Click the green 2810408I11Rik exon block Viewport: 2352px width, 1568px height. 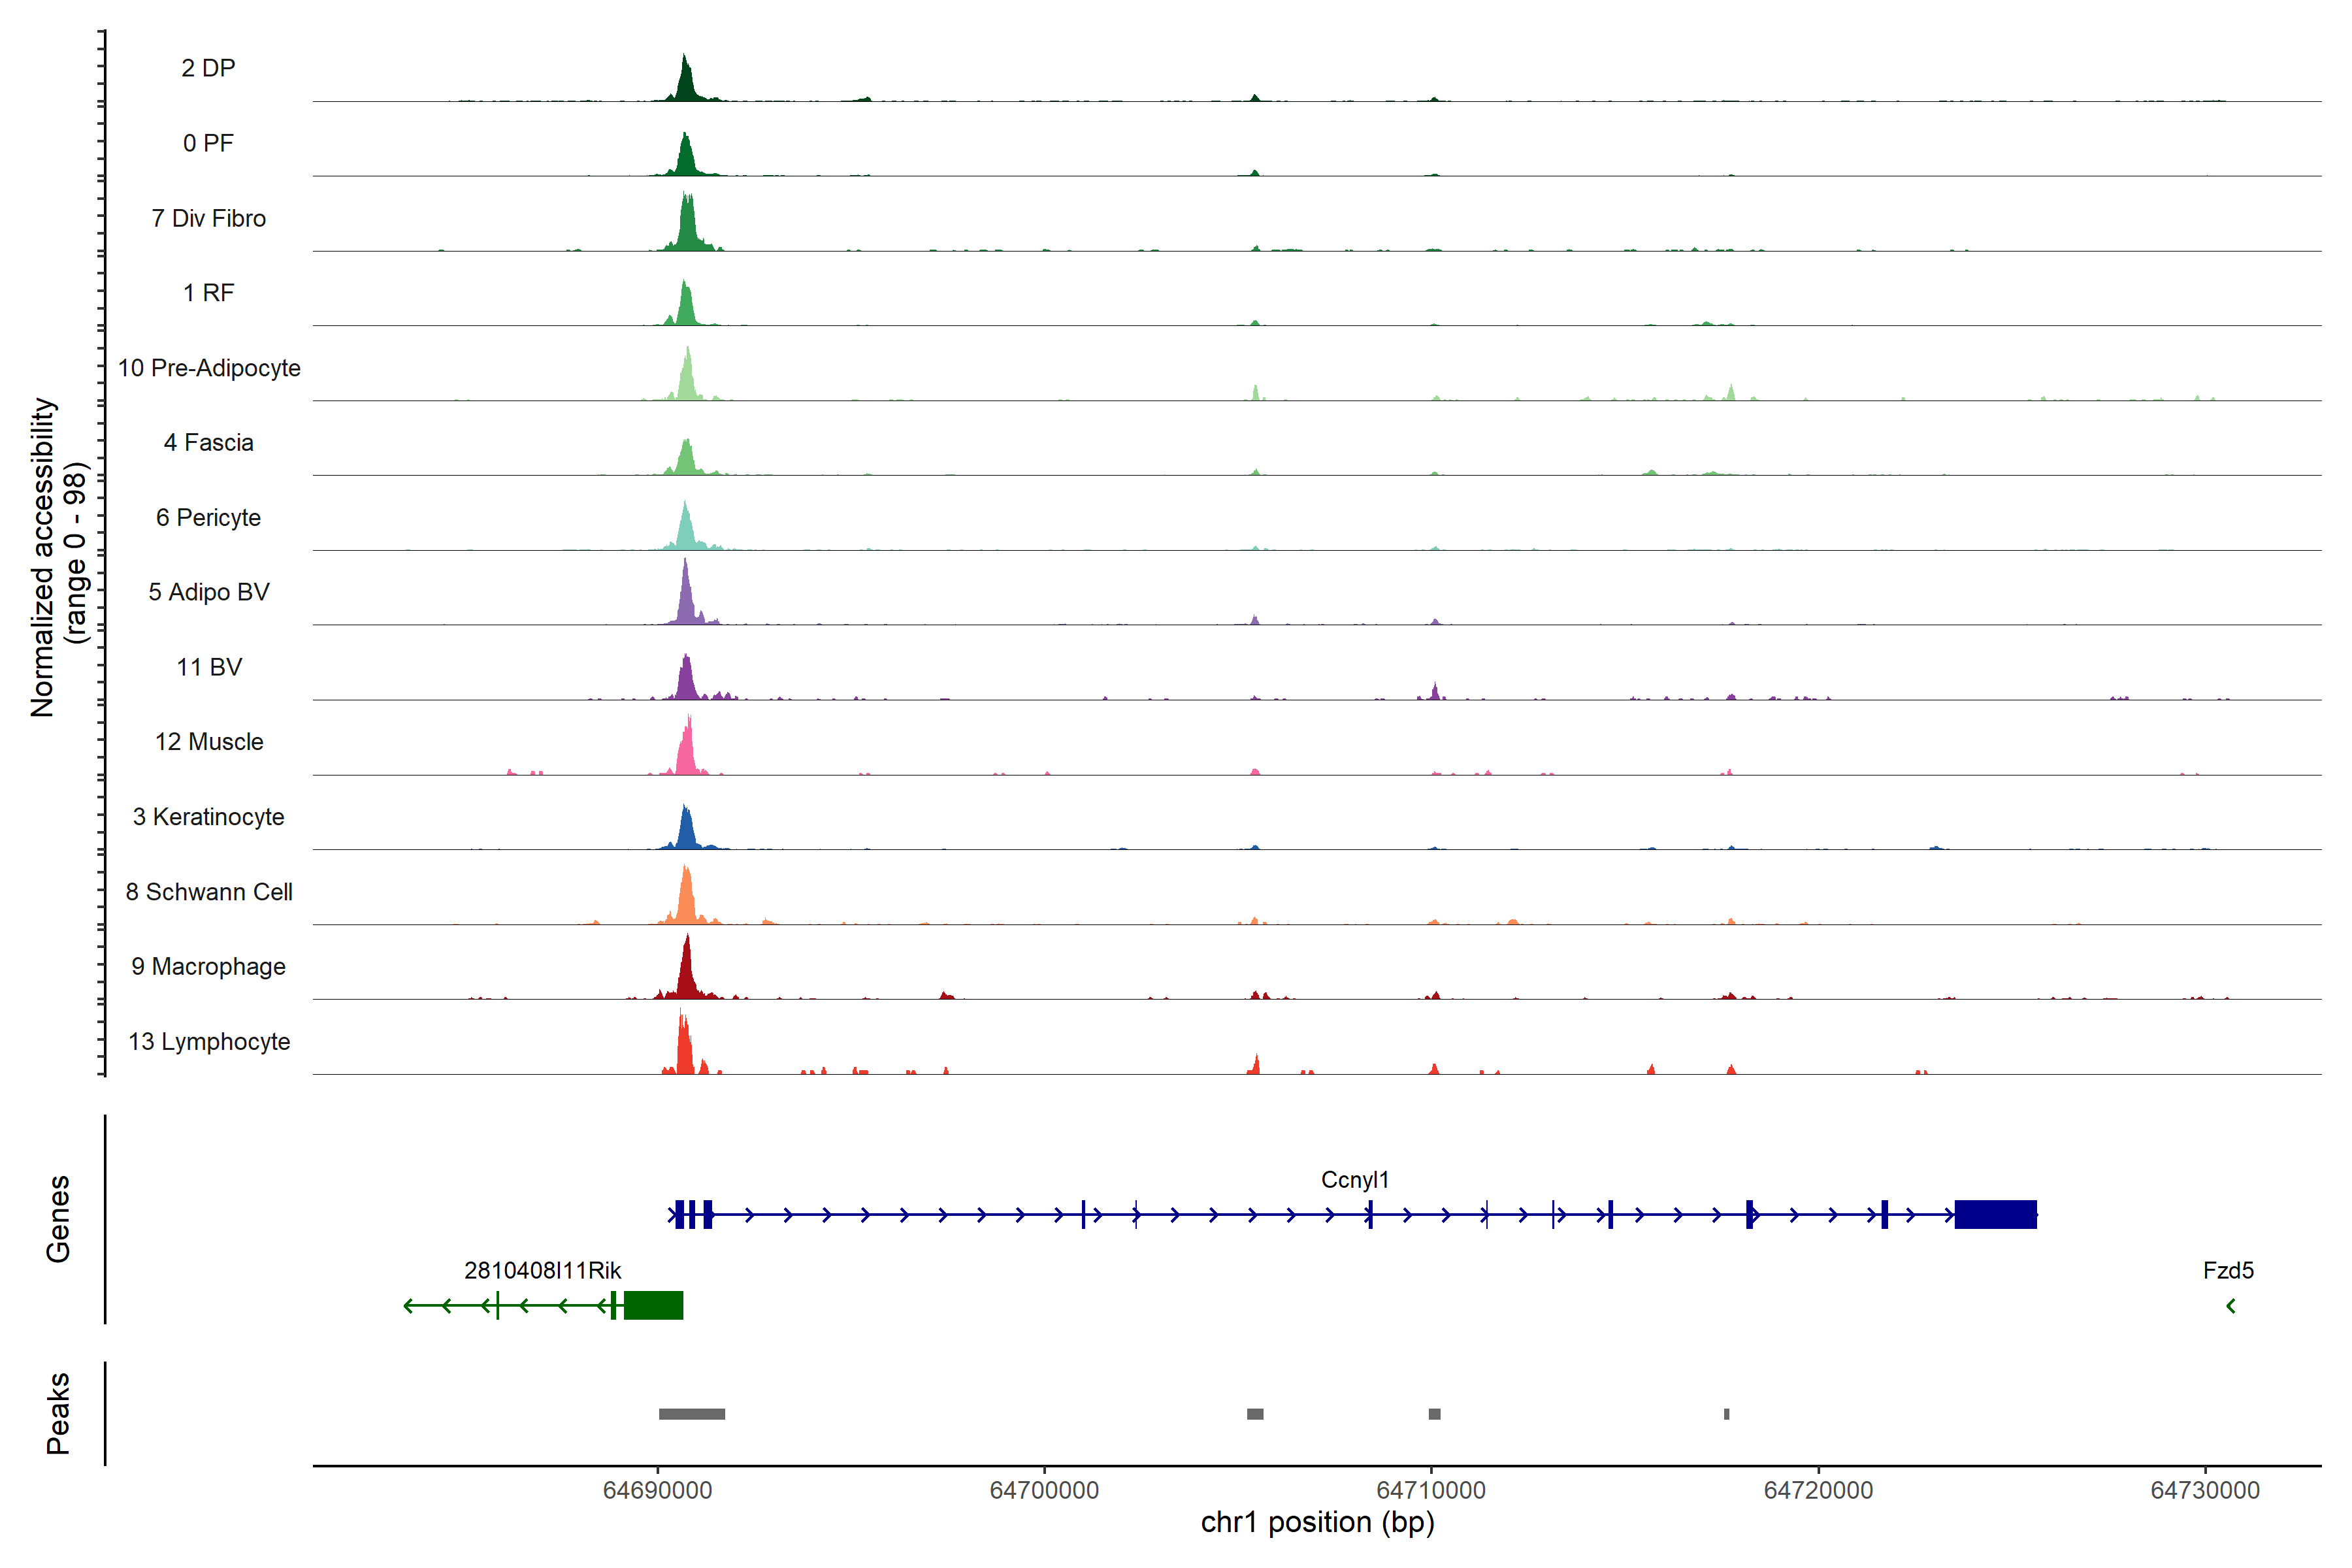653,1305
